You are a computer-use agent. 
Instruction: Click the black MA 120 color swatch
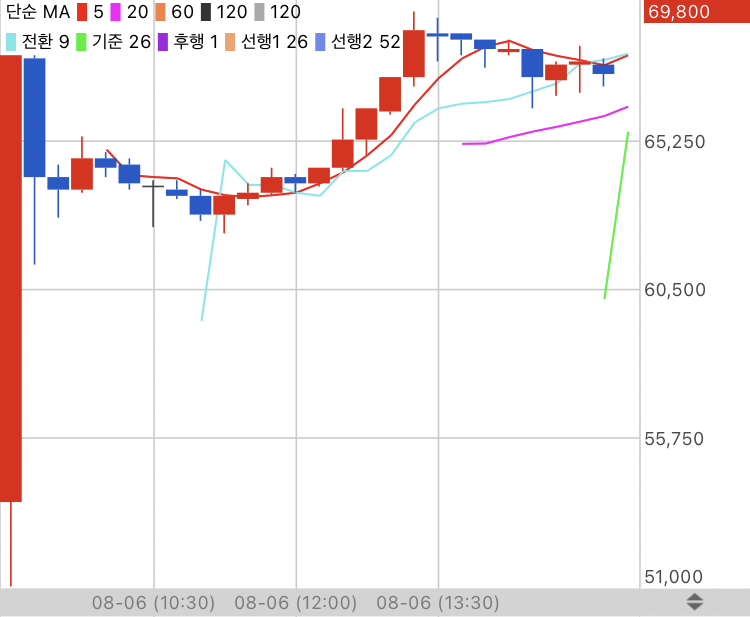(206, 12)
